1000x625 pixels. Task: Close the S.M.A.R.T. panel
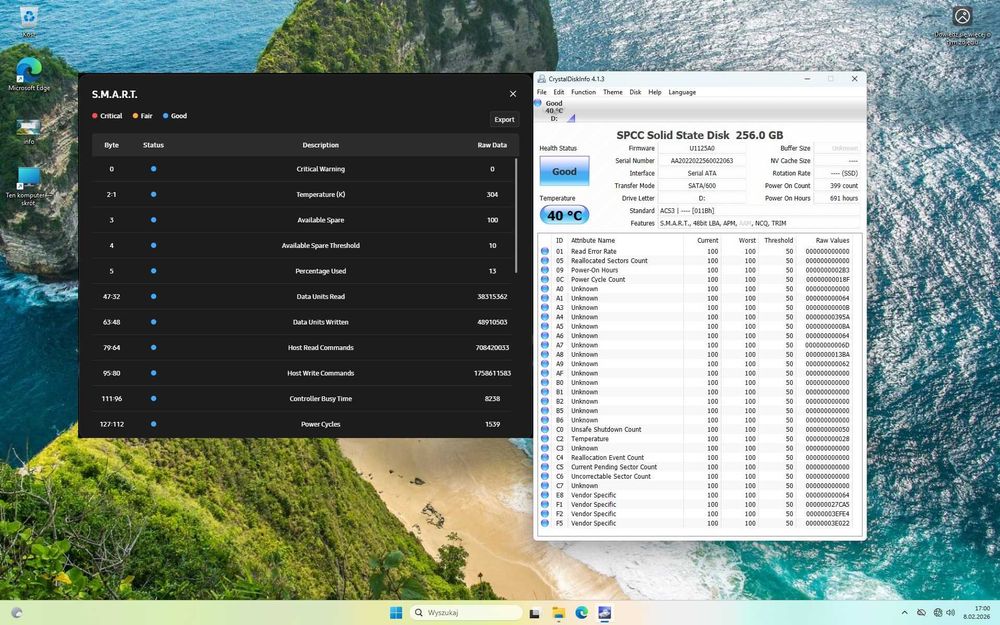(513, 94)
